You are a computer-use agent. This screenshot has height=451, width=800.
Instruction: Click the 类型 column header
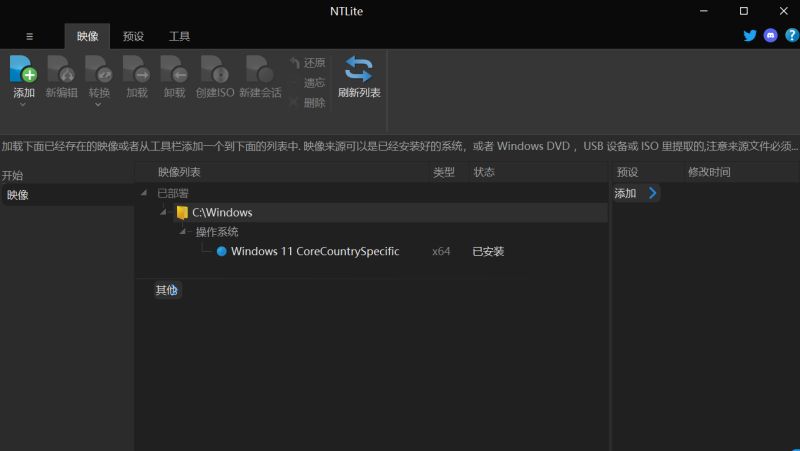444,172
